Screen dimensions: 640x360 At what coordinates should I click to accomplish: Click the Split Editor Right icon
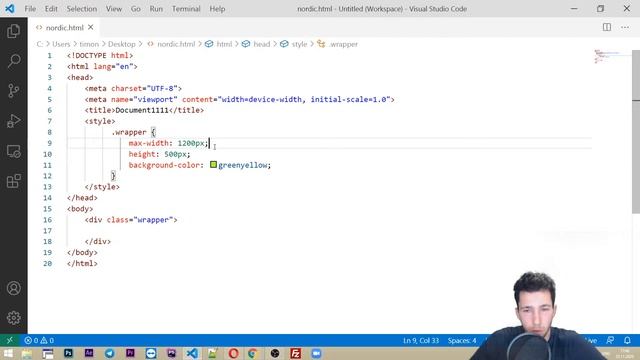click(x=607, y=27)
